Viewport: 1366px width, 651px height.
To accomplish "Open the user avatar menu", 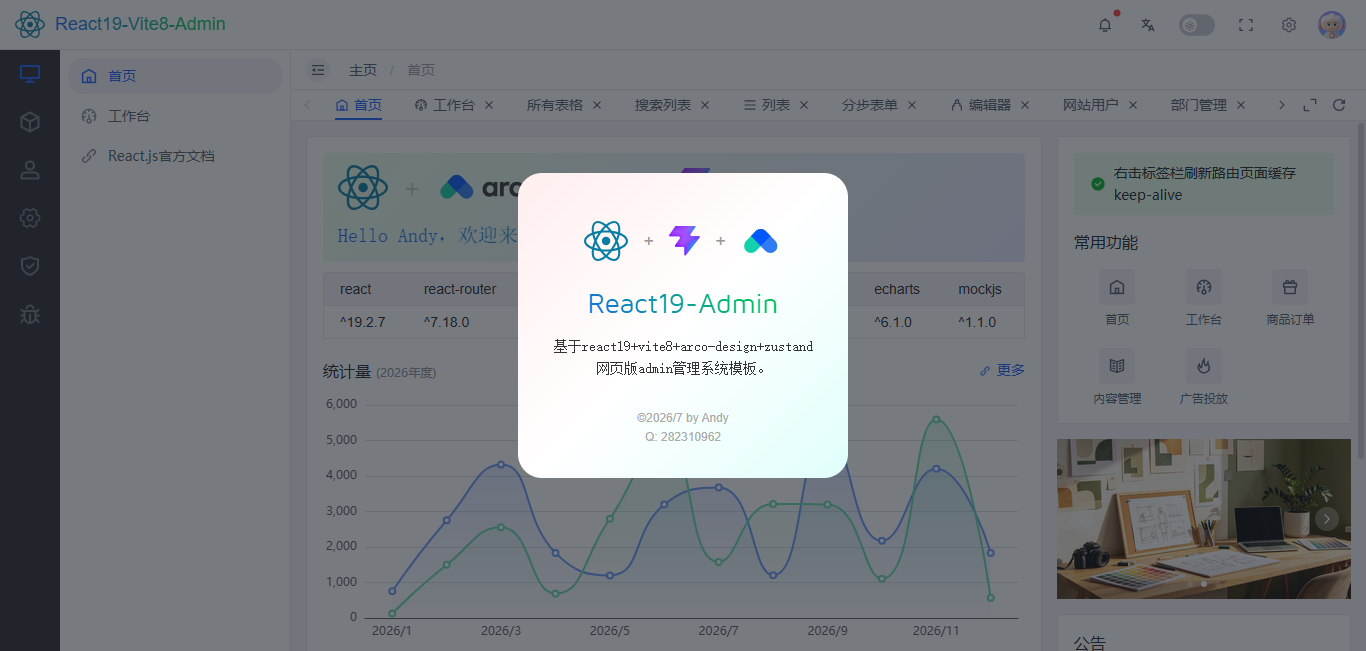I will (x=1332, y=25).
